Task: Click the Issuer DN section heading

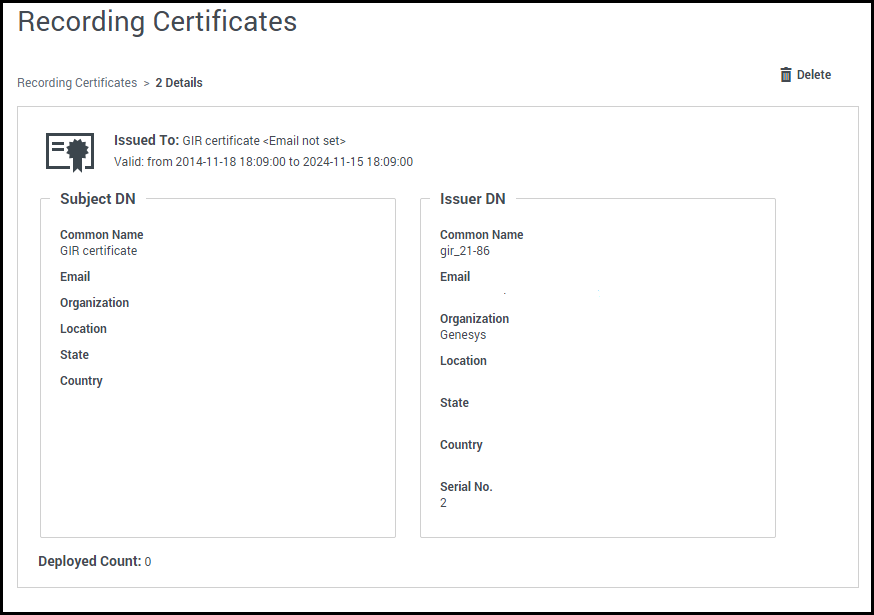Action: pos(473,199)
